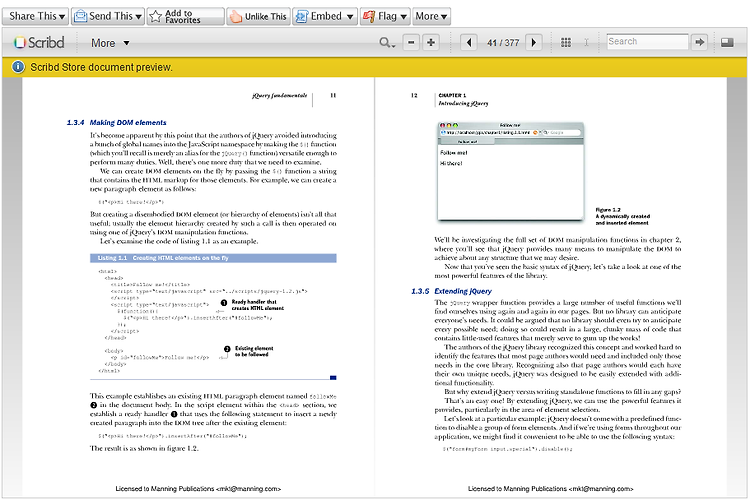Click the page number field 41 / 377

pyautogui.click(x=503, y=43)
